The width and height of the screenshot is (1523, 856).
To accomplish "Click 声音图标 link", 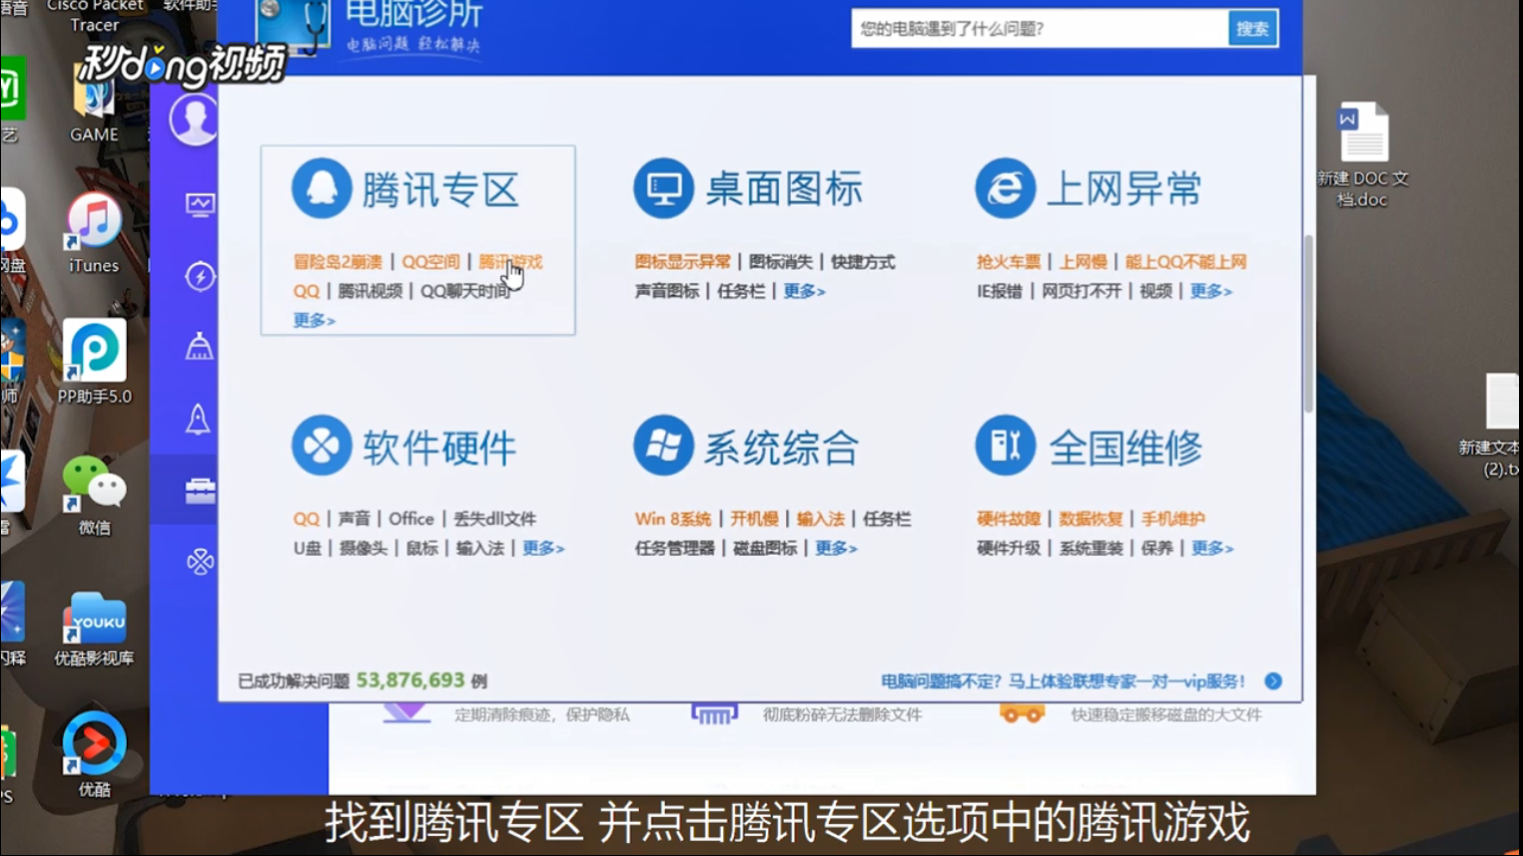I will [667, 291].
